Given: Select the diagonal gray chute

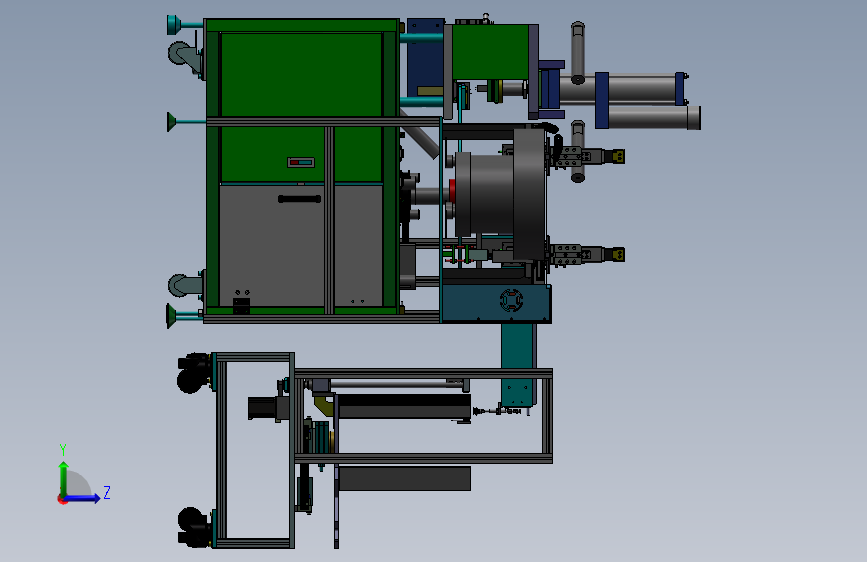Looking at the screenshot, I should pyautogui.click(x=419, y=136).
